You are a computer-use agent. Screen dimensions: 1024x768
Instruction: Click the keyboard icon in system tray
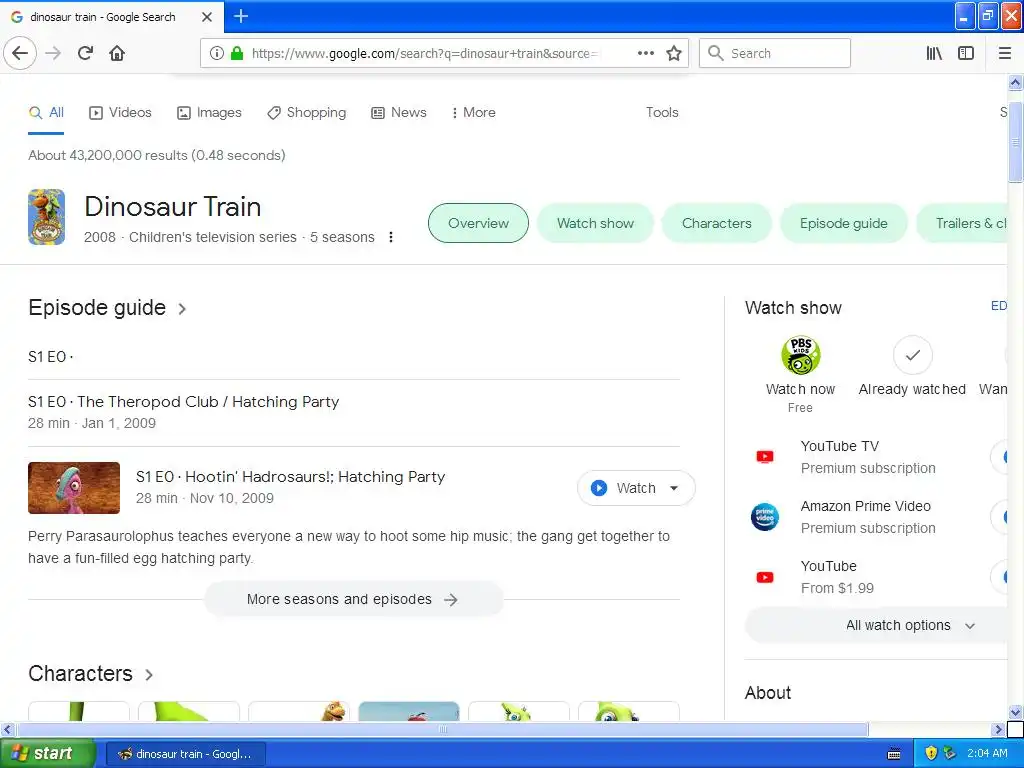(x=894, y=754)
